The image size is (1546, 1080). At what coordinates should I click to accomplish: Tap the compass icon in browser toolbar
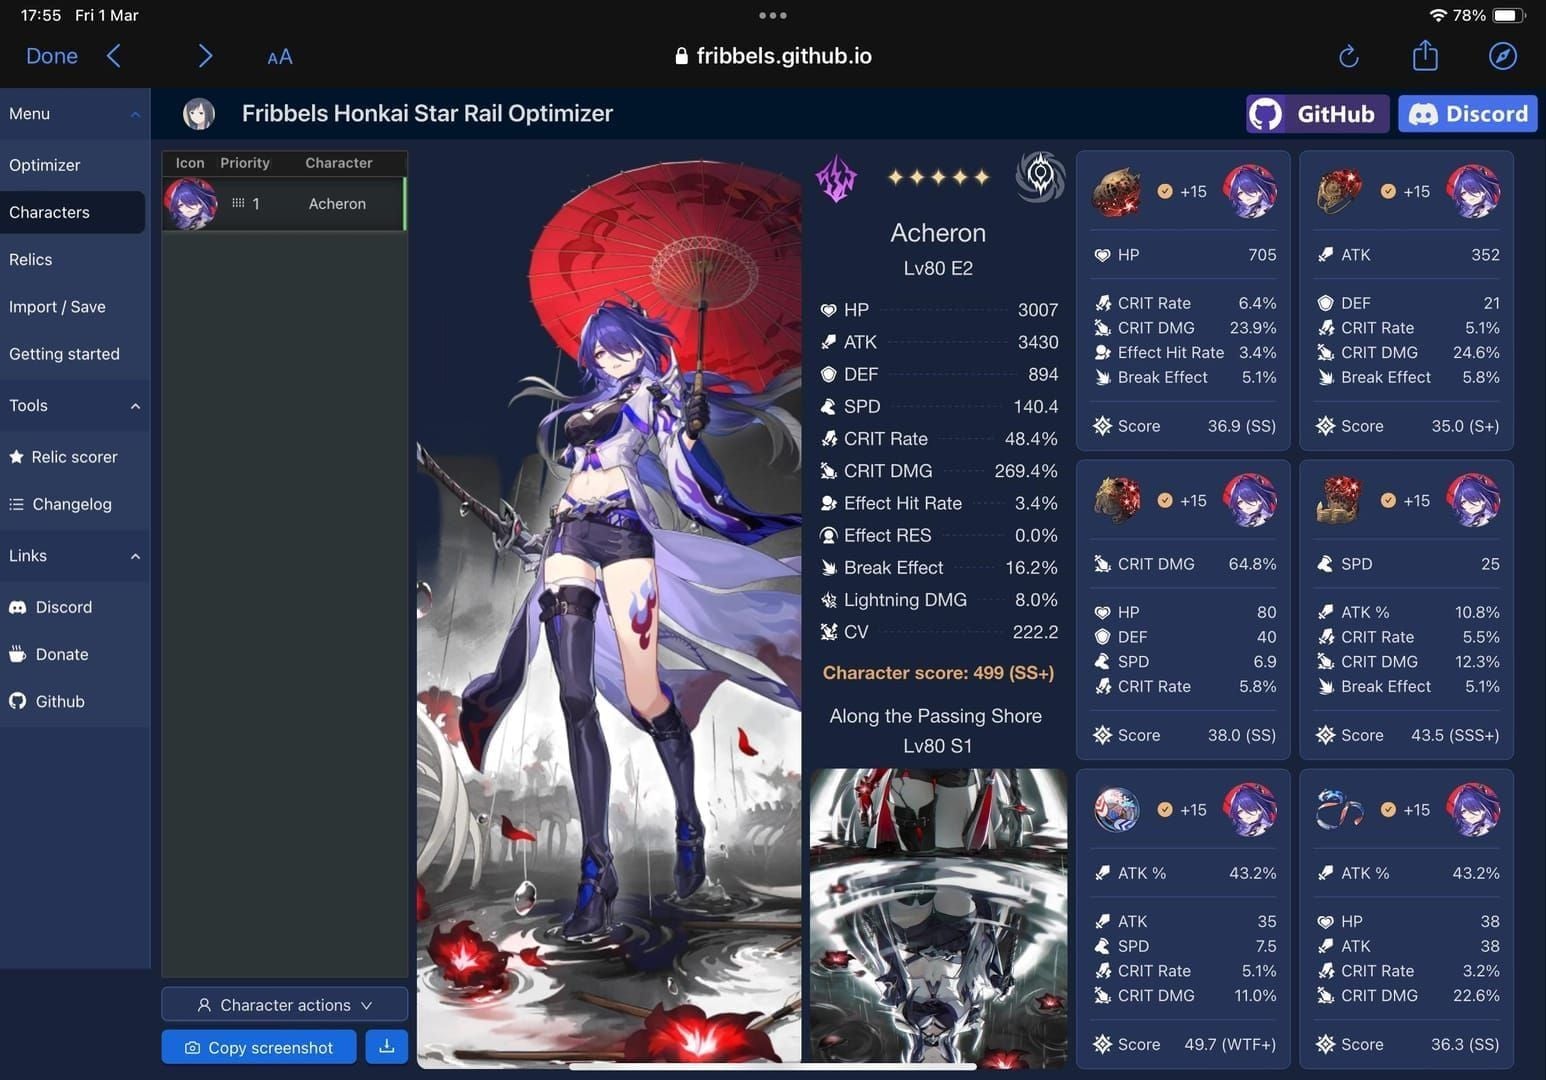coord(1502,56)
